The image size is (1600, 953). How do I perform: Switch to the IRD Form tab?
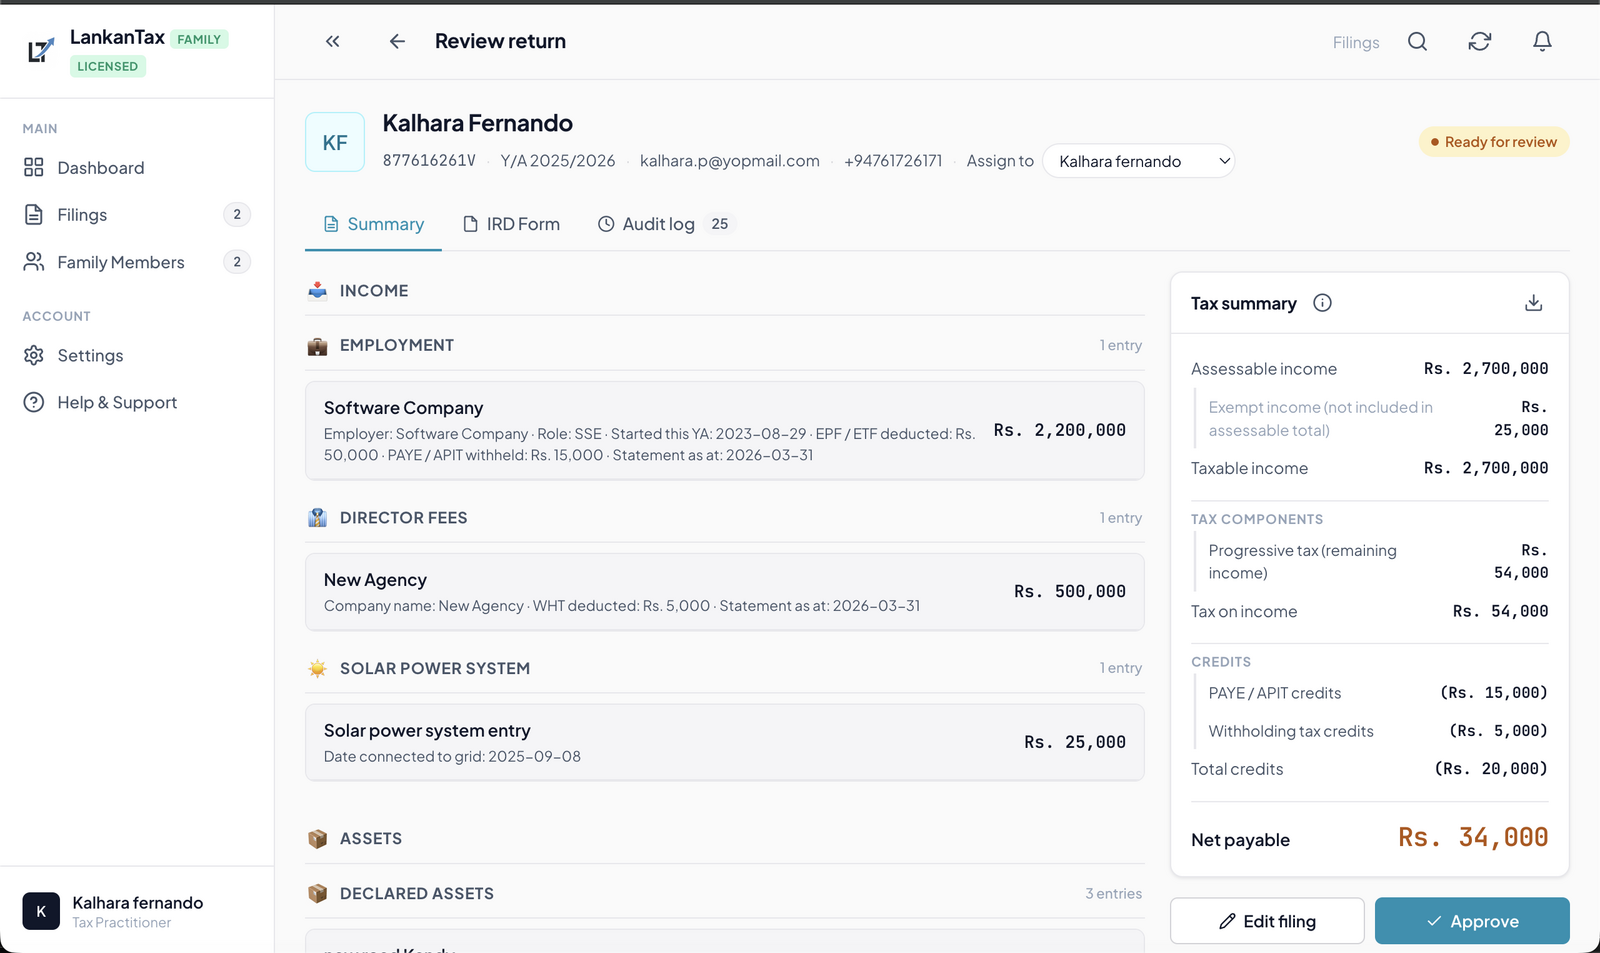(x=511, y=224)
